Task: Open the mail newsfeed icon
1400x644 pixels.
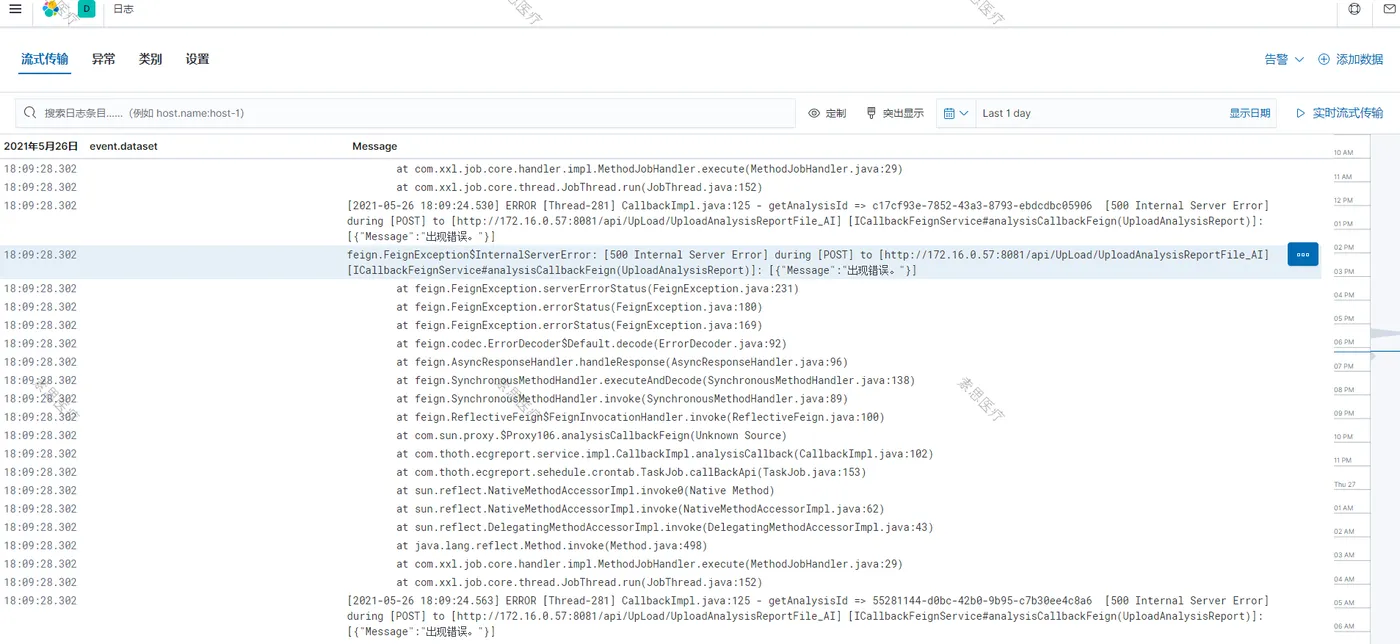Action: click(x=1389, y=9)
